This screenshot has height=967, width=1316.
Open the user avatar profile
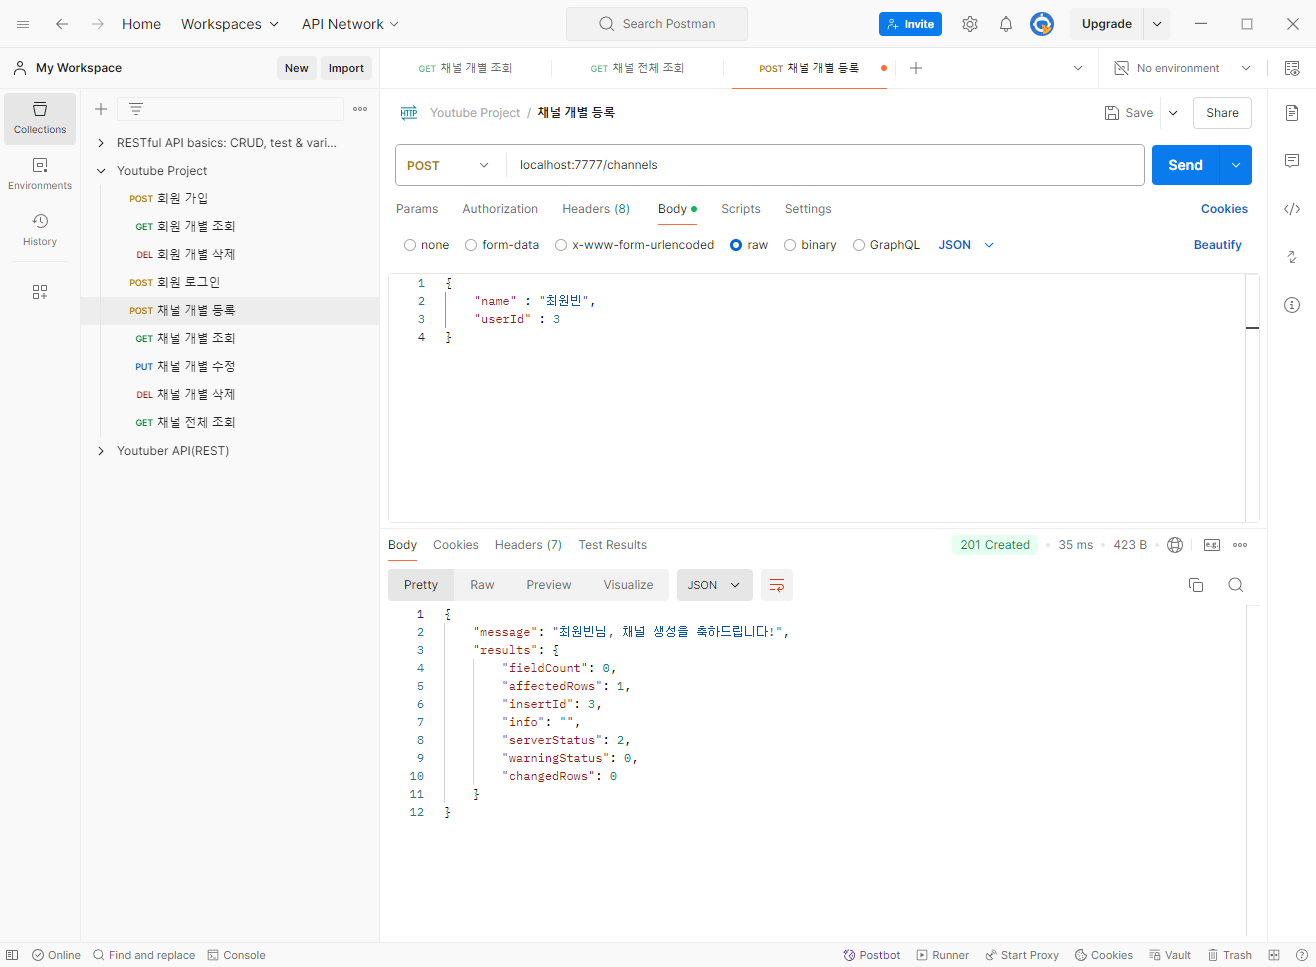click(1042, 24)
